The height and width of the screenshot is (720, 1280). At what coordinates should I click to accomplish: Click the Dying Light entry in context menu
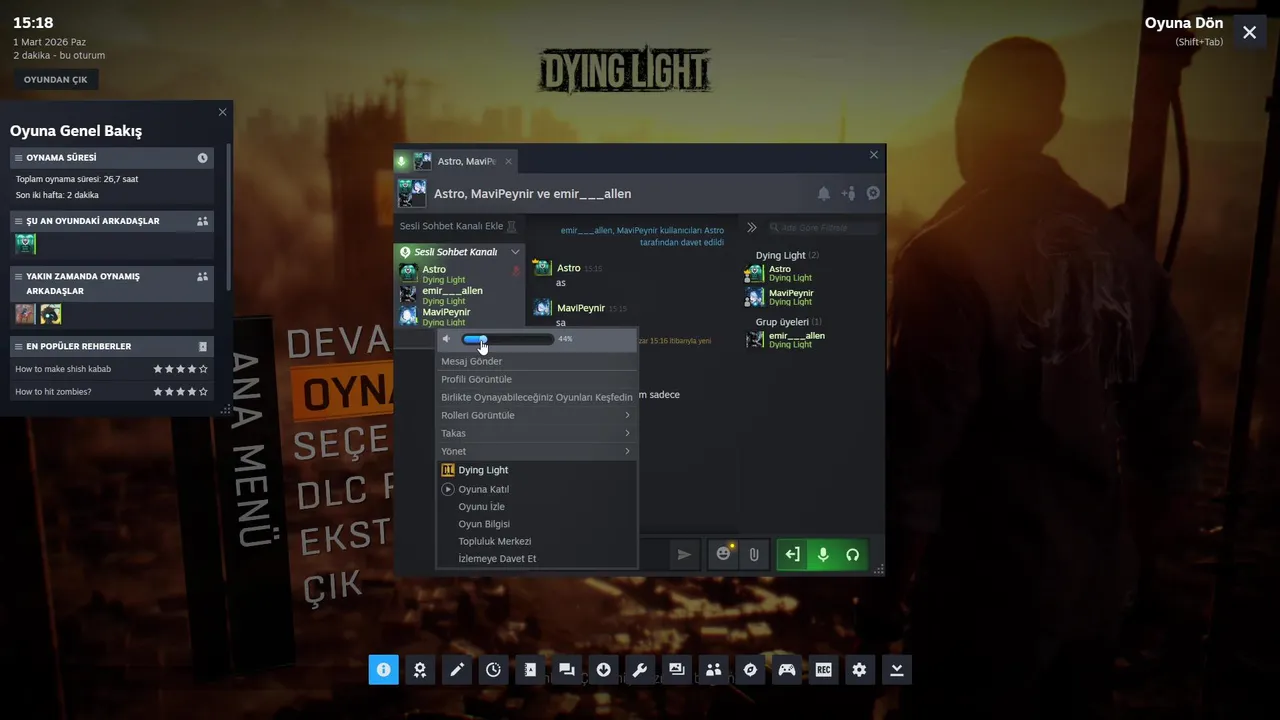point(537,470)
